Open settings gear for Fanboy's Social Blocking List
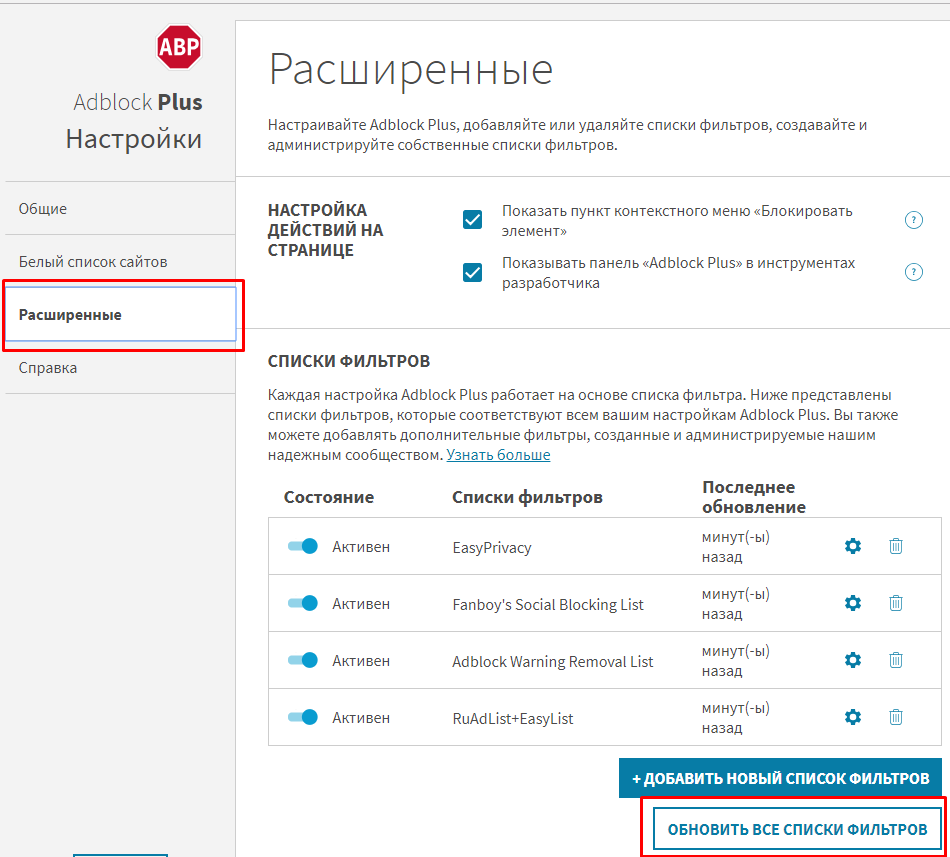Screen dimensions: 950x857 tap(852, 603)
